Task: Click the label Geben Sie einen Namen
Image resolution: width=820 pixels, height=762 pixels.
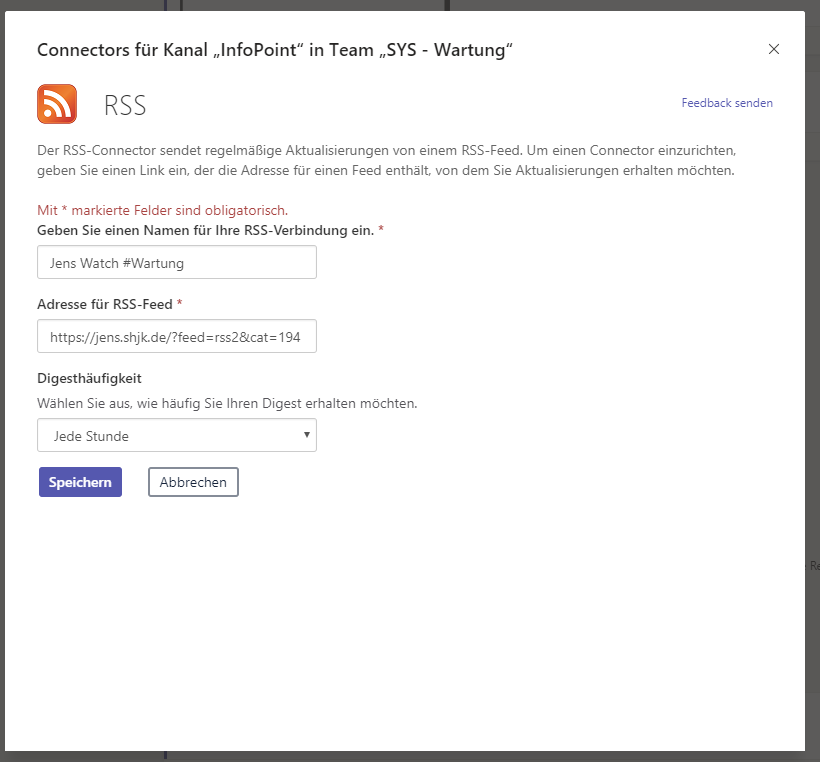Action: (205, 230)
